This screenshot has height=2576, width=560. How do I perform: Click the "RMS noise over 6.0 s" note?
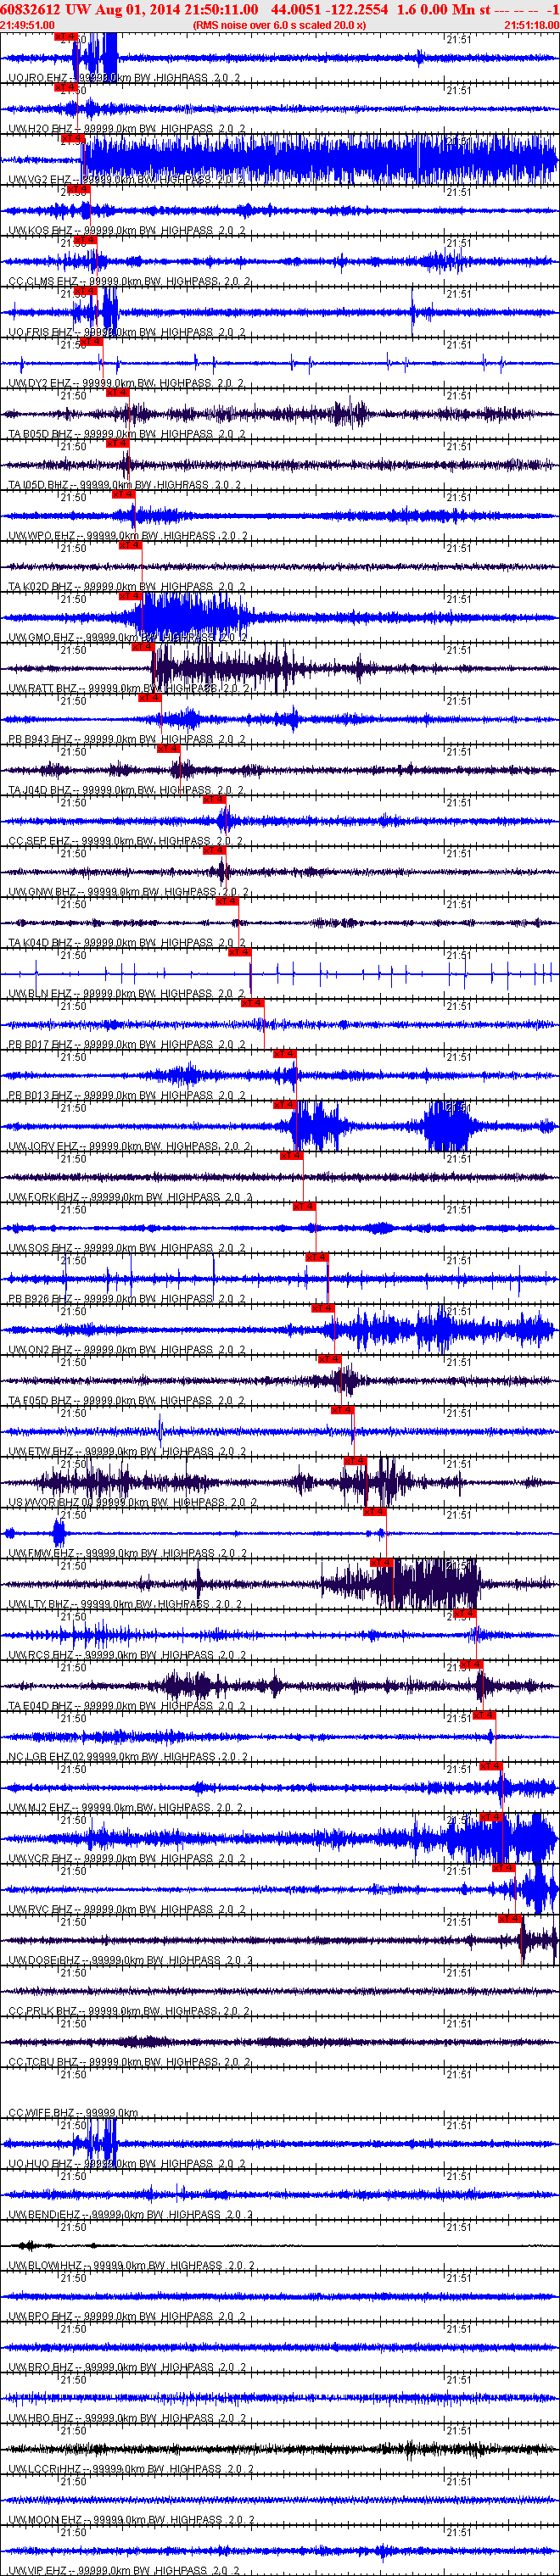coord(279,25)
